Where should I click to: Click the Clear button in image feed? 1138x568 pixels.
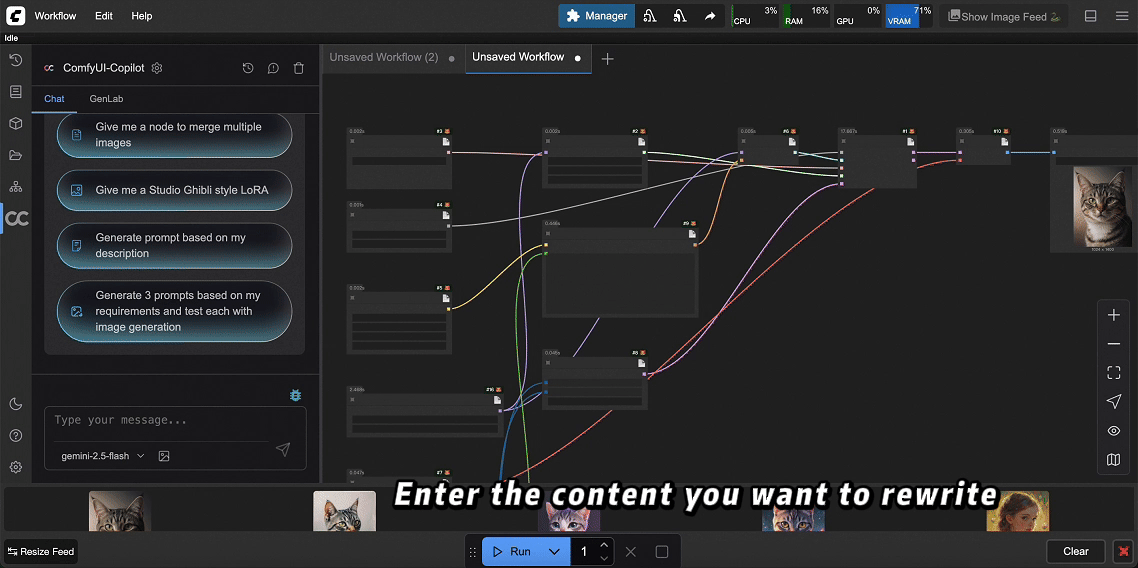tap(1075, 551)
